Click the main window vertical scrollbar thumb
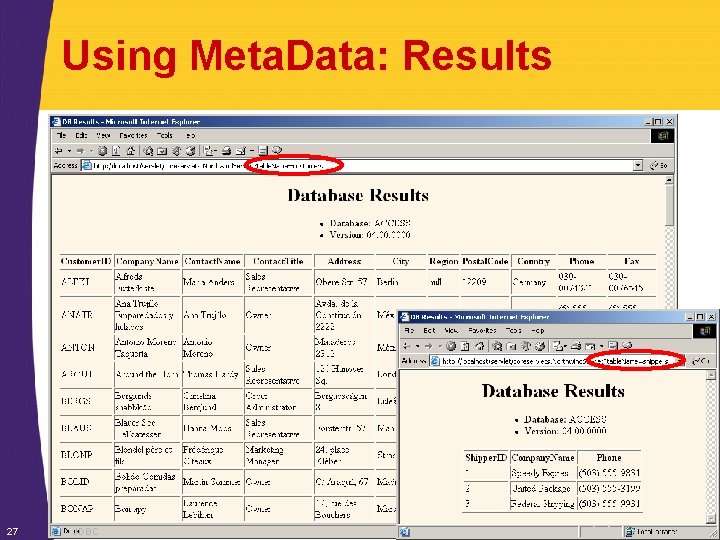 pos(669,205)
